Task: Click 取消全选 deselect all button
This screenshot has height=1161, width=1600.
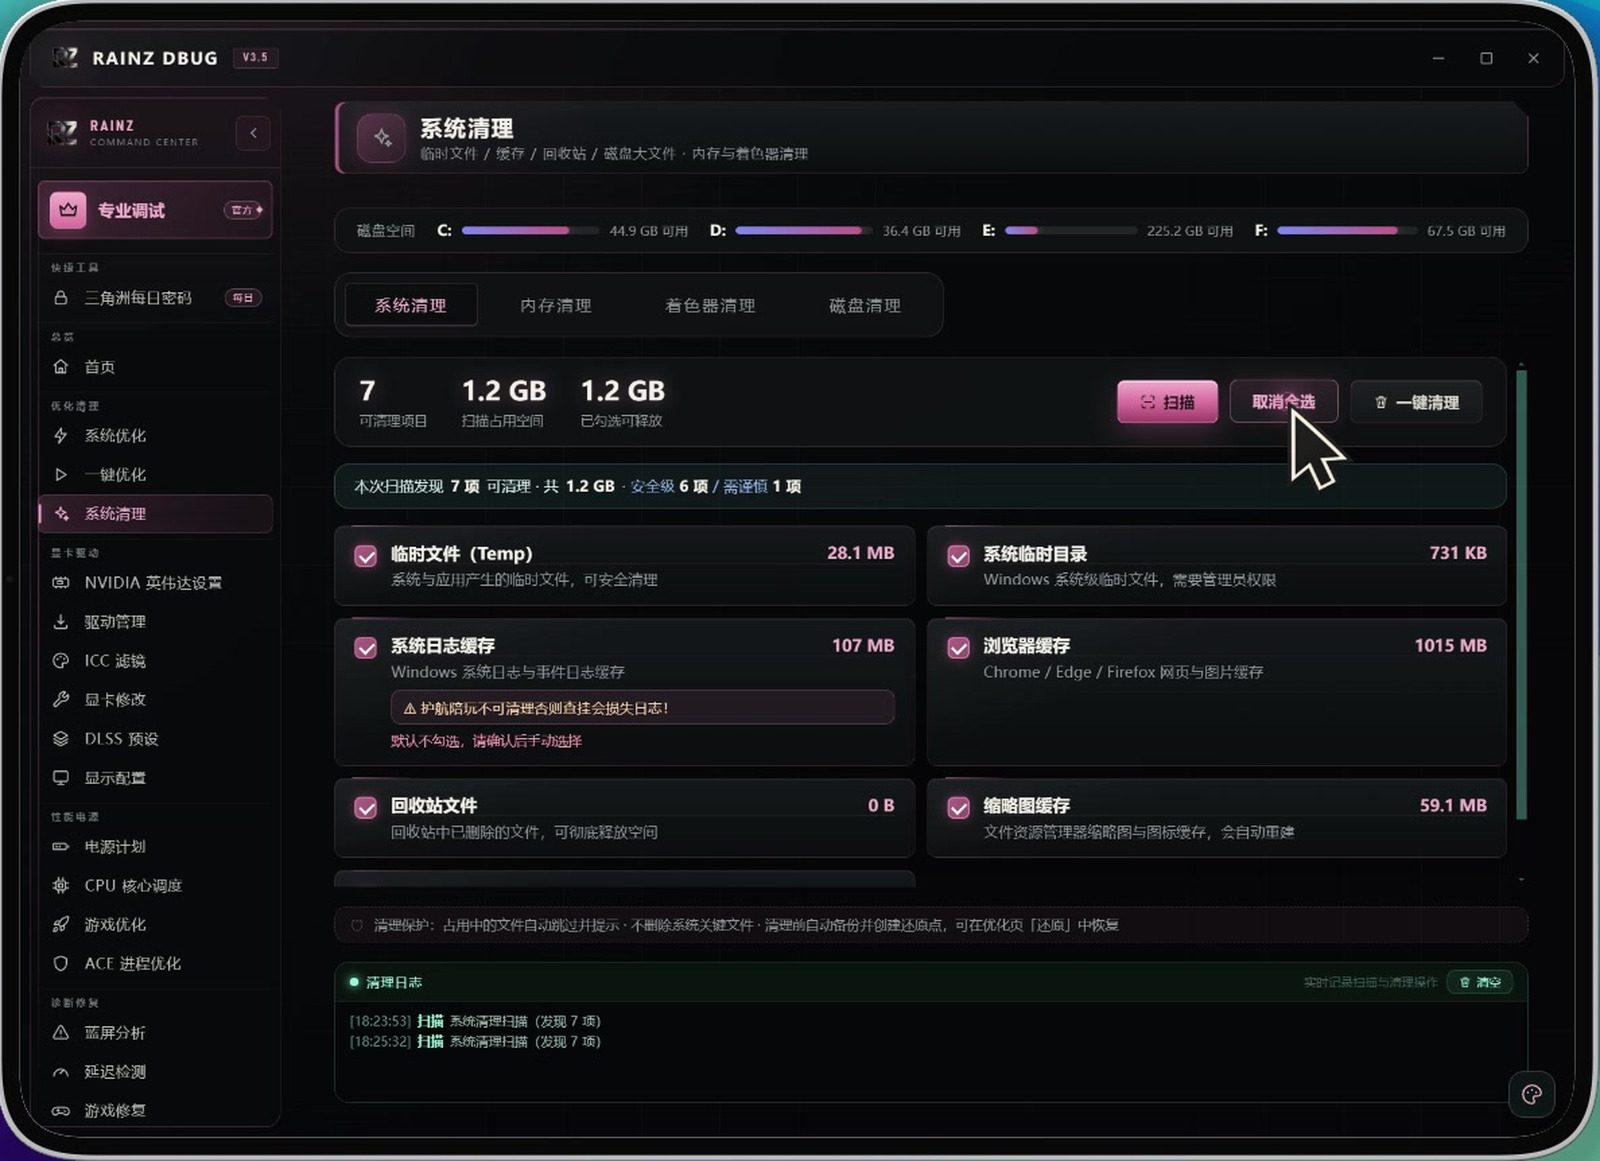Action: pos(1284,402)
